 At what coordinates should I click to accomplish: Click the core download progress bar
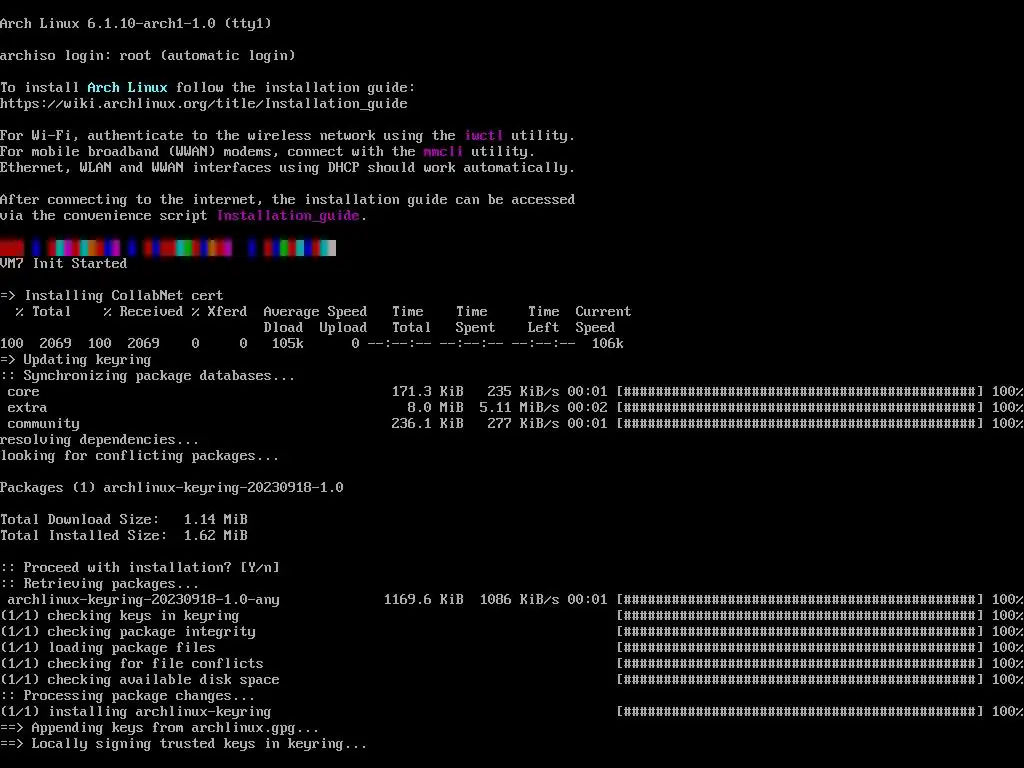[800, 392]
